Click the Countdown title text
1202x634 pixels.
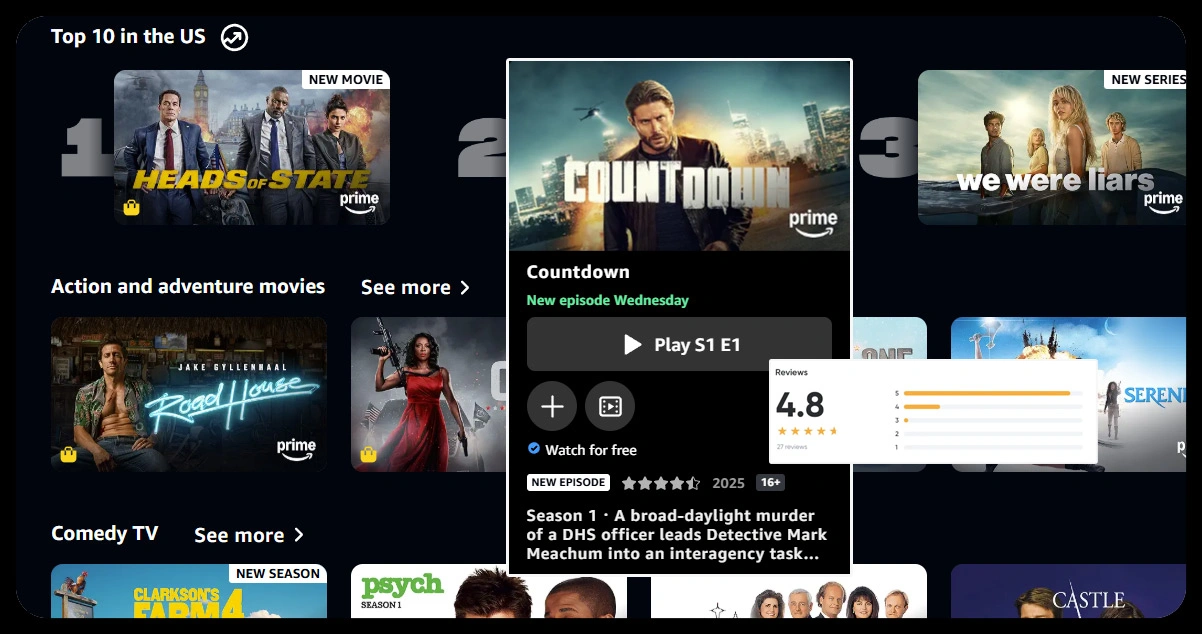click(x=578, y=272)
